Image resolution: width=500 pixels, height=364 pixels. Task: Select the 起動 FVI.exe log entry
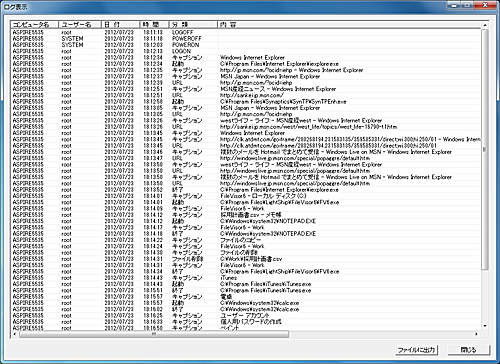click(x=246, y=202)
